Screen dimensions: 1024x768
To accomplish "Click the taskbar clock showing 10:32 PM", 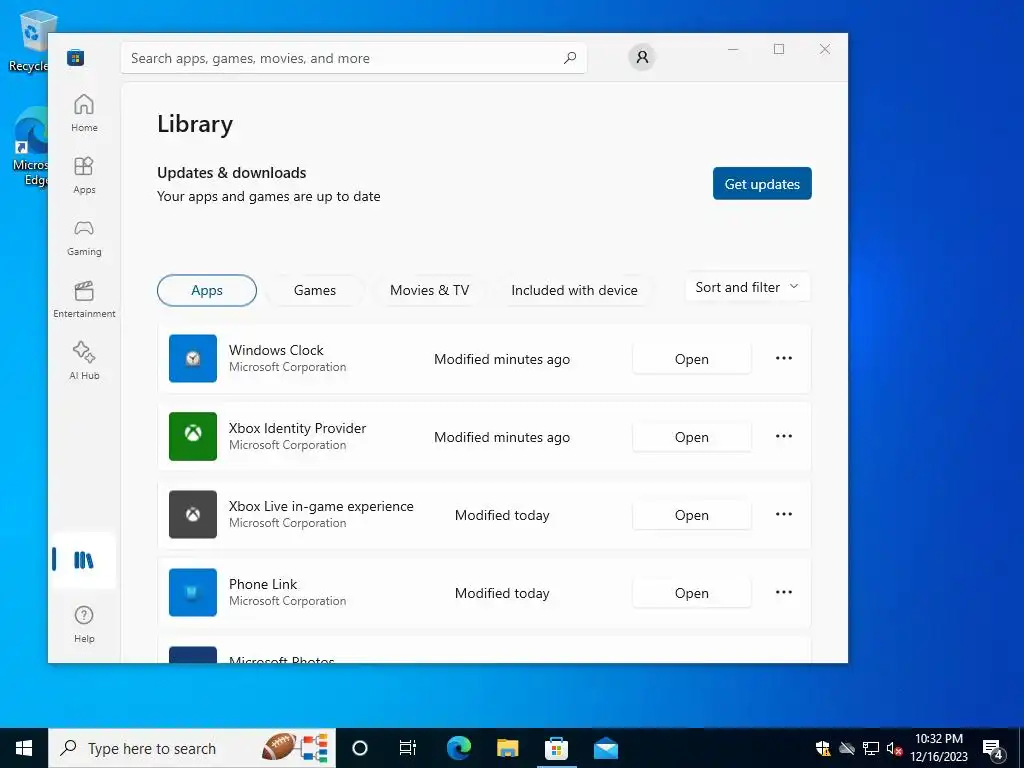I will point(939,748).
